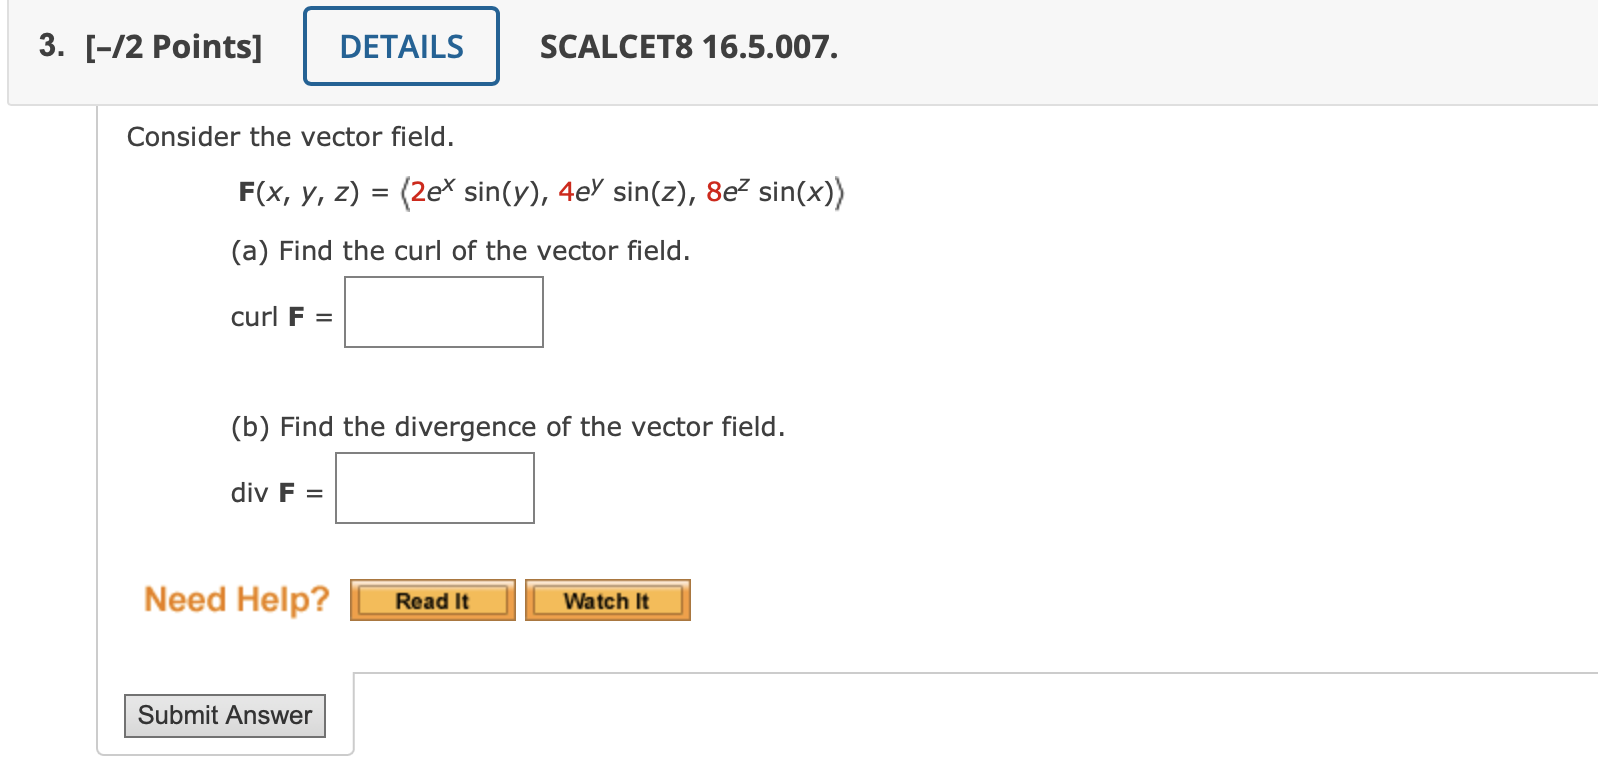Screen dimensions: 1598x762
Task: Open the DETAILS button
Action: [401, 46]
